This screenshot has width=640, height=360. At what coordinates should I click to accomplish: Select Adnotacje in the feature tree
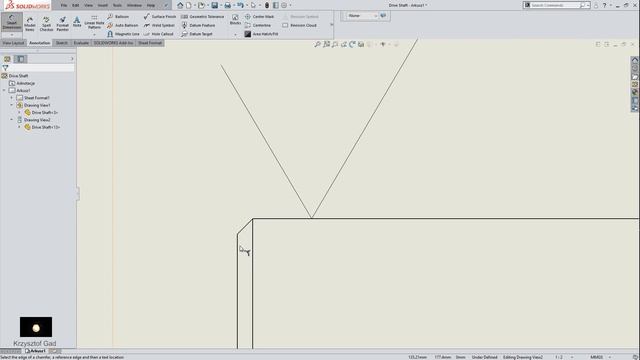click(x=25, y=83)
